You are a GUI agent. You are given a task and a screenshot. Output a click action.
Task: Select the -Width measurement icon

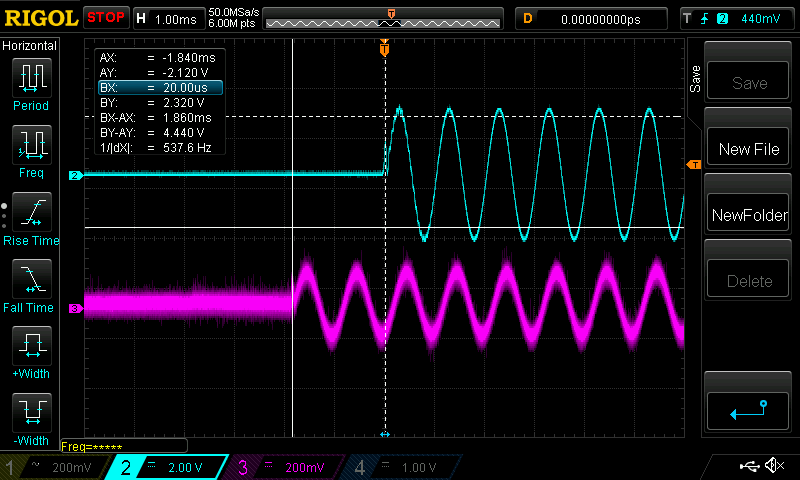click(x=31, y=413)
